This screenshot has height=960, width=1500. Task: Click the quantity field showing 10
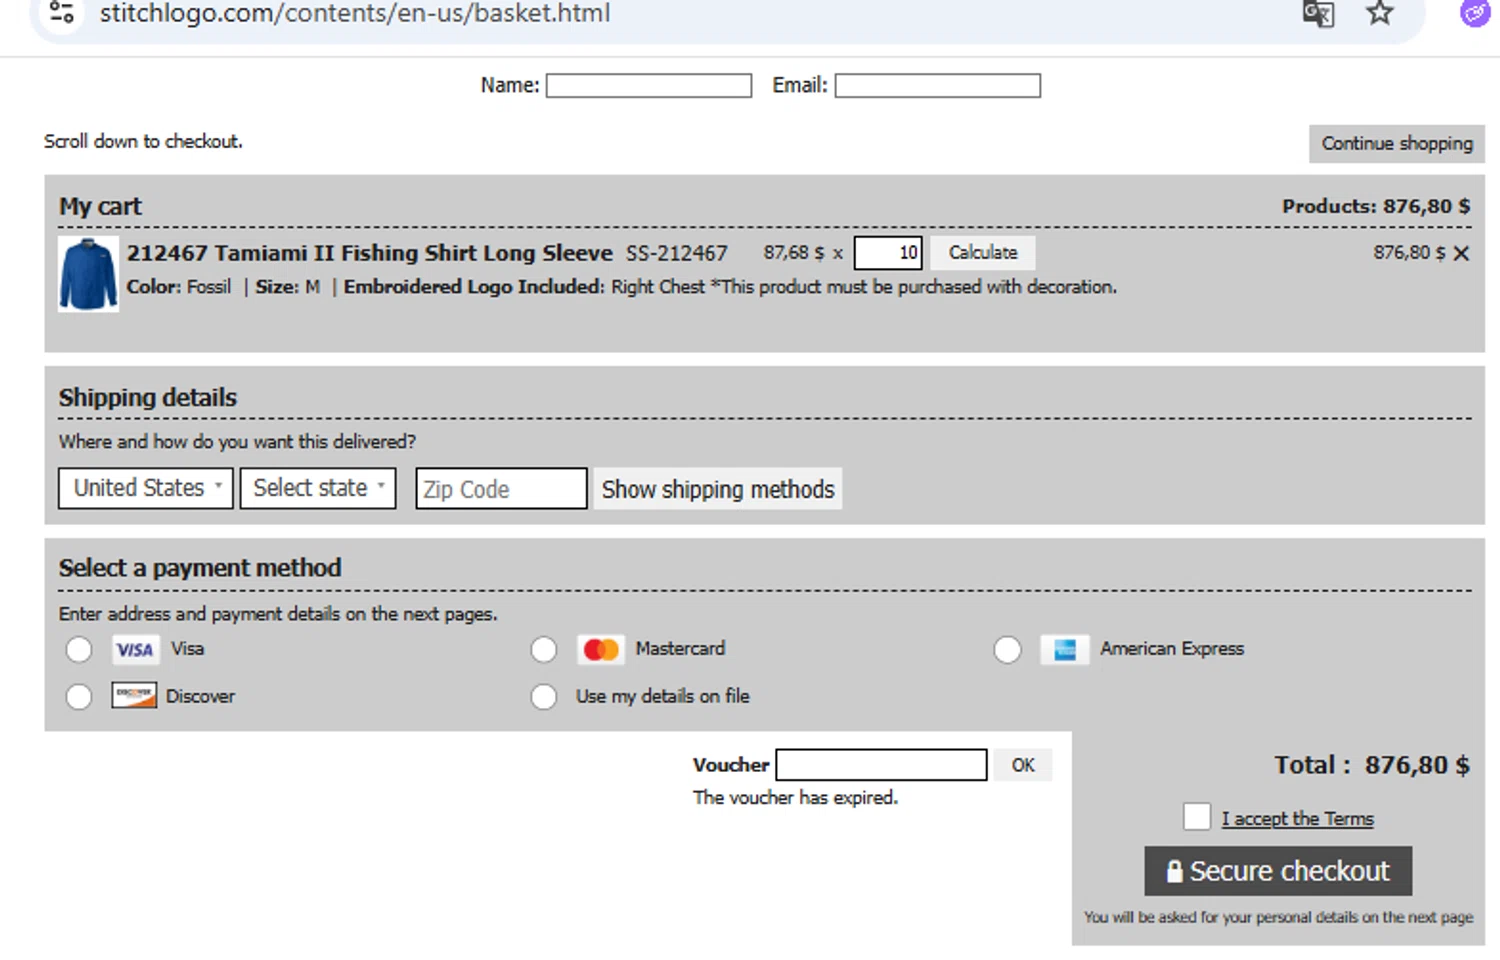[x=888, y=253]
